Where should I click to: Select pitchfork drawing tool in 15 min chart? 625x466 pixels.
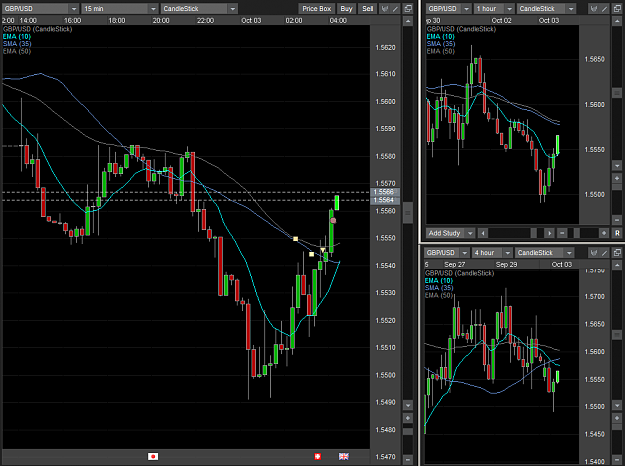tap(385, 9)
